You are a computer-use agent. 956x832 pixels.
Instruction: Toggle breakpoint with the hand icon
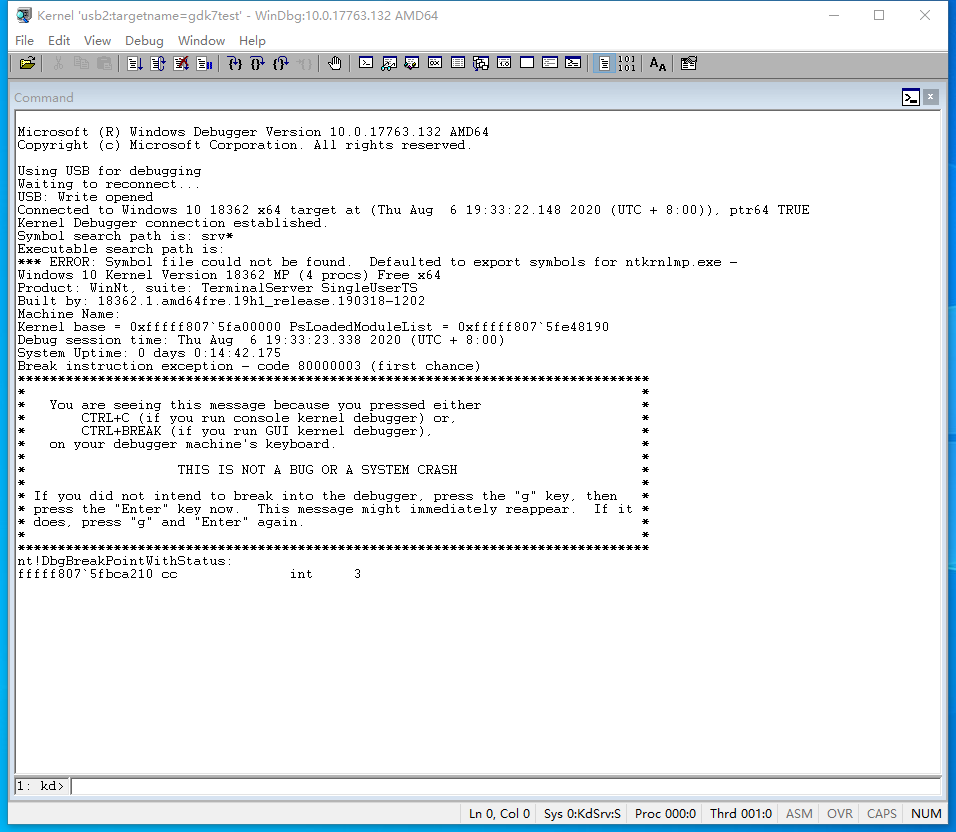tap(335, 63)
